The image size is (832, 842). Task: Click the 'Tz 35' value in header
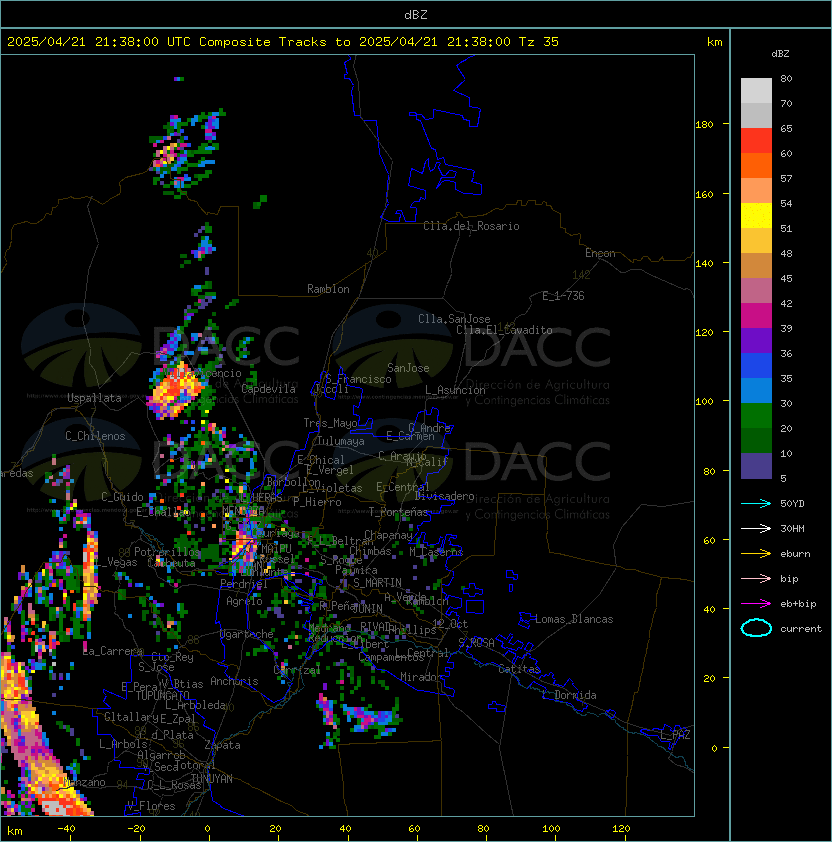click(539, 42)
